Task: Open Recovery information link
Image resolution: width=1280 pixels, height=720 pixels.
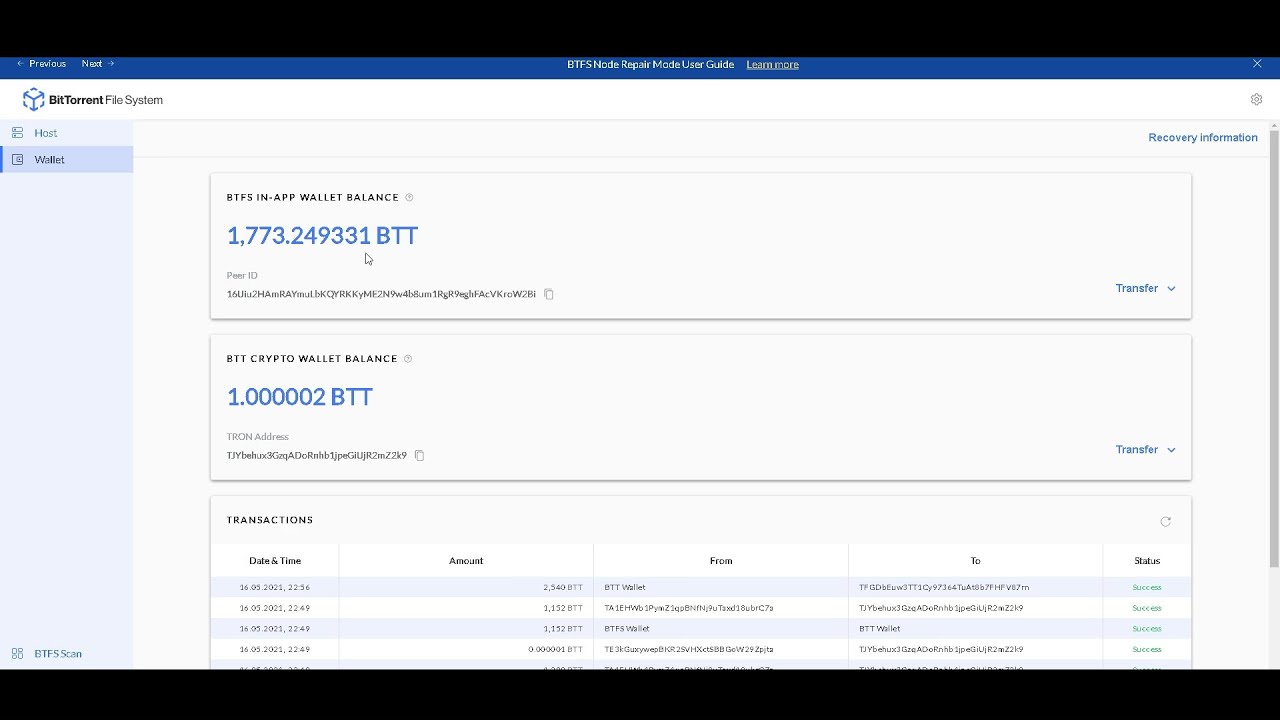Action: (1203, 137)
